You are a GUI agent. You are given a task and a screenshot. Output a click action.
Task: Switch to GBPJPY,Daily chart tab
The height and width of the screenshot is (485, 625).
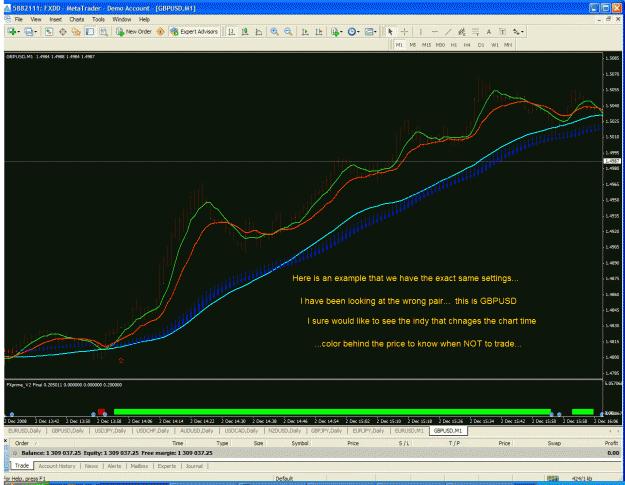coord(326,431)
